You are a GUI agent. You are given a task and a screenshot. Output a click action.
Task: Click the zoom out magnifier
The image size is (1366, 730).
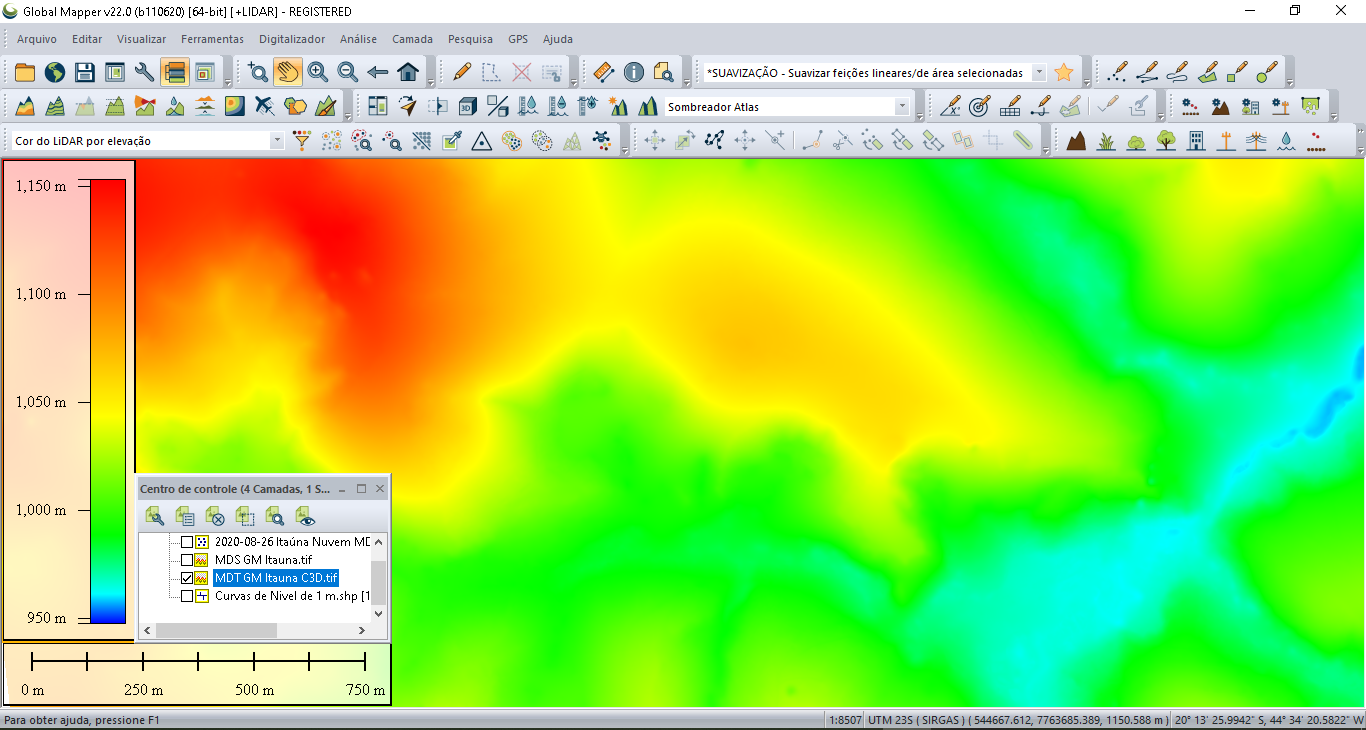click(x=348, y=72)
